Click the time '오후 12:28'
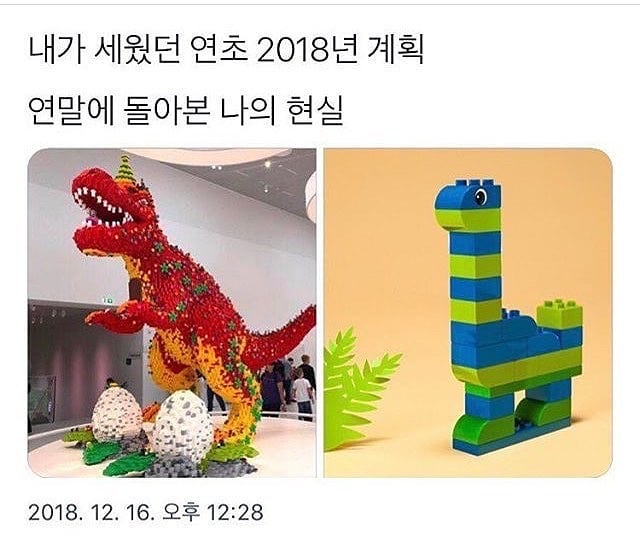 (213, 512)
